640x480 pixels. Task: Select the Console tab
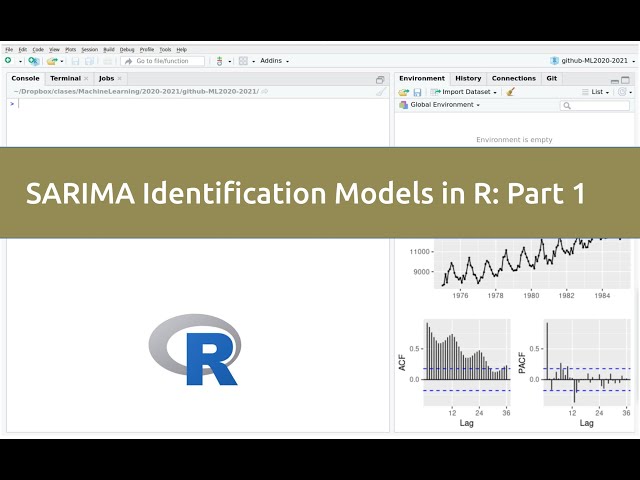tap(25, 78)
